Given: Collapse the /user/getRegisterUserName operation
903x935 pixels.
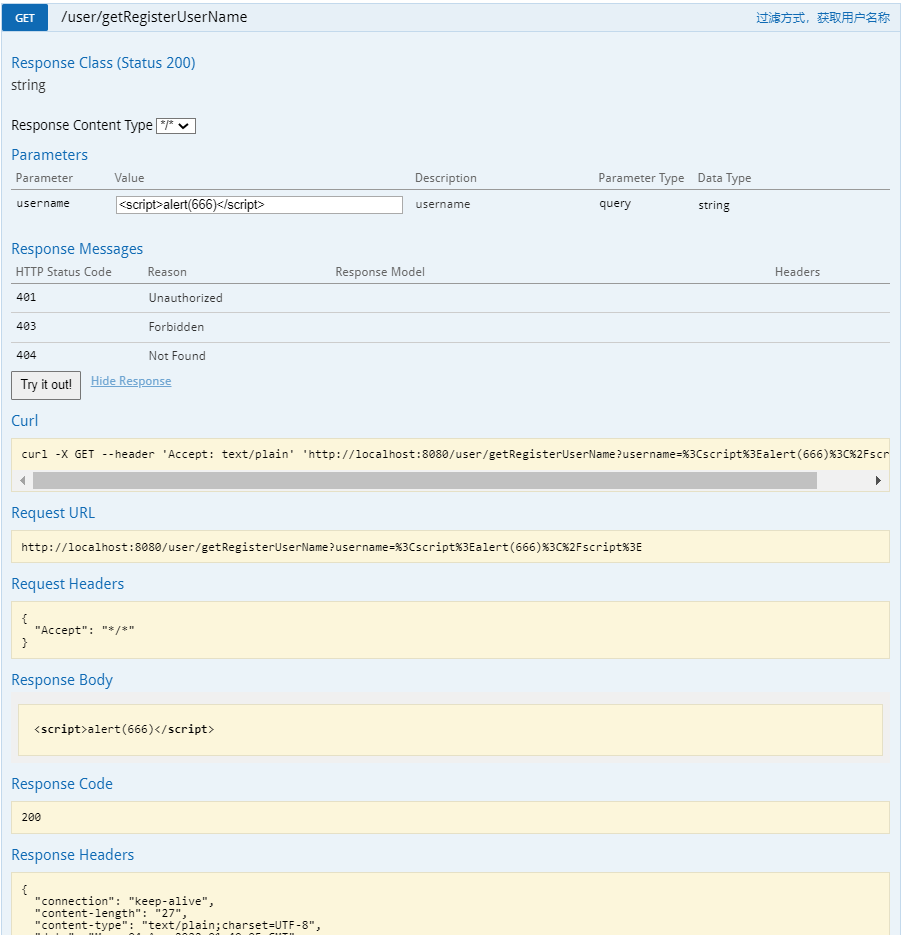Looking at the screenshot, I should pos(154,17).
